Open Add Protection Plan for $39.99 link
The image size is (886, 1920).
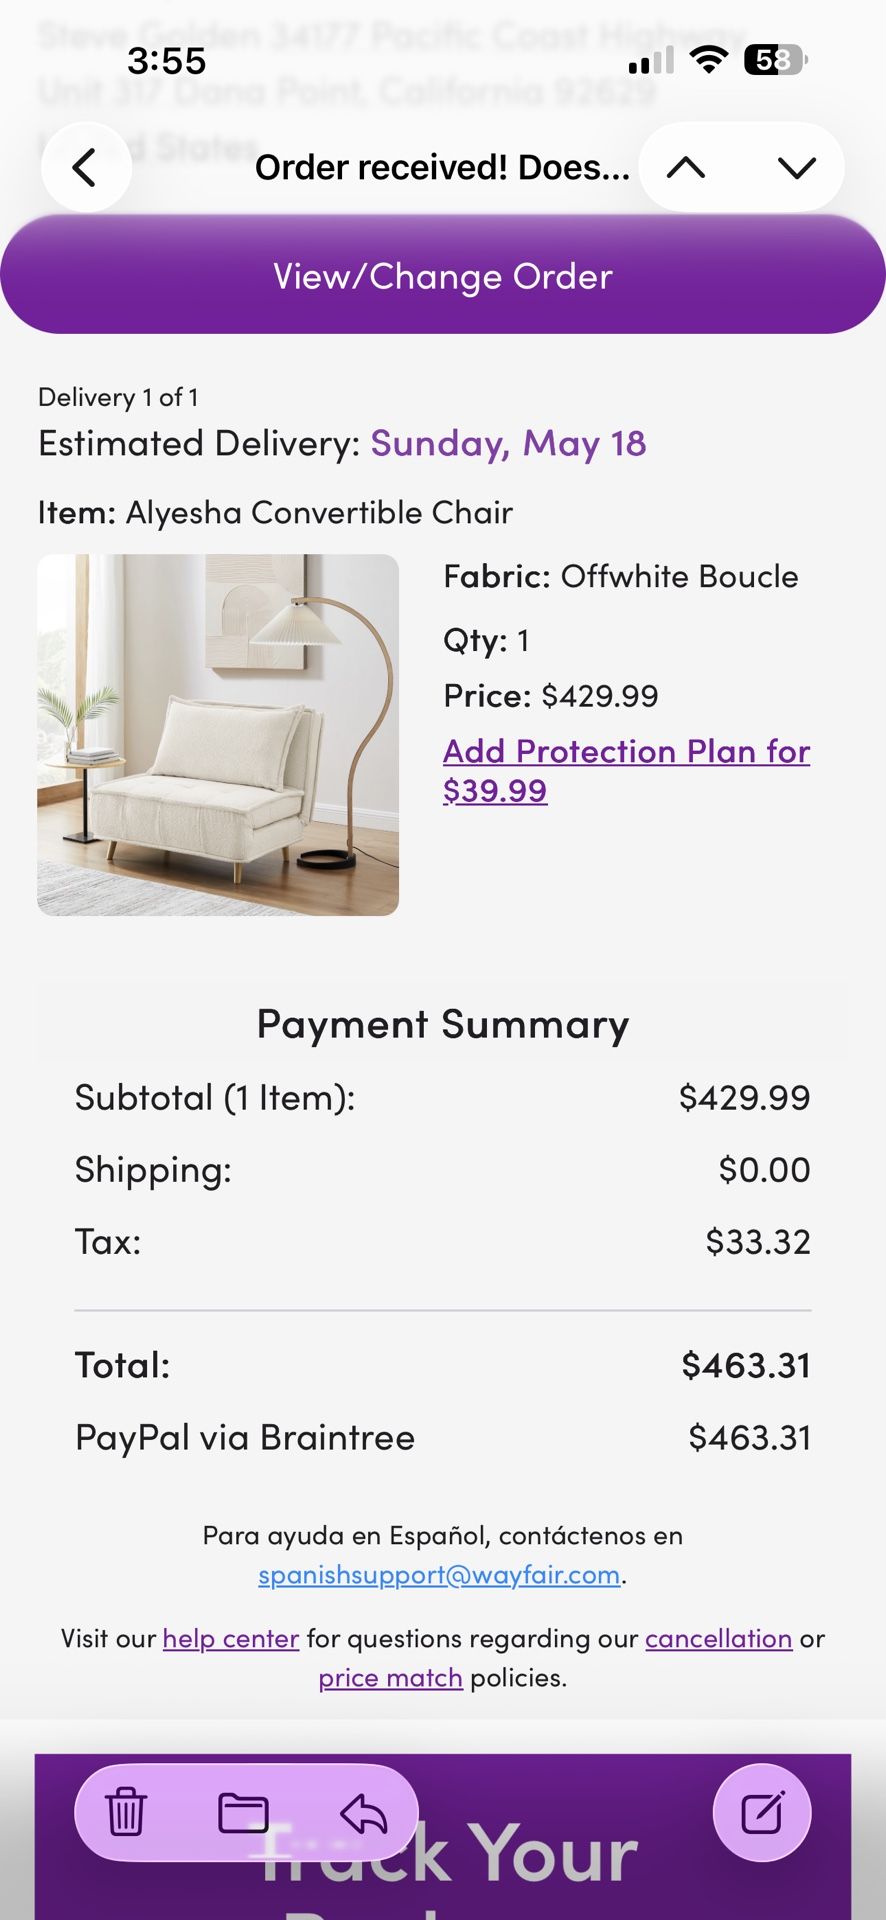(x=626, y=770)
